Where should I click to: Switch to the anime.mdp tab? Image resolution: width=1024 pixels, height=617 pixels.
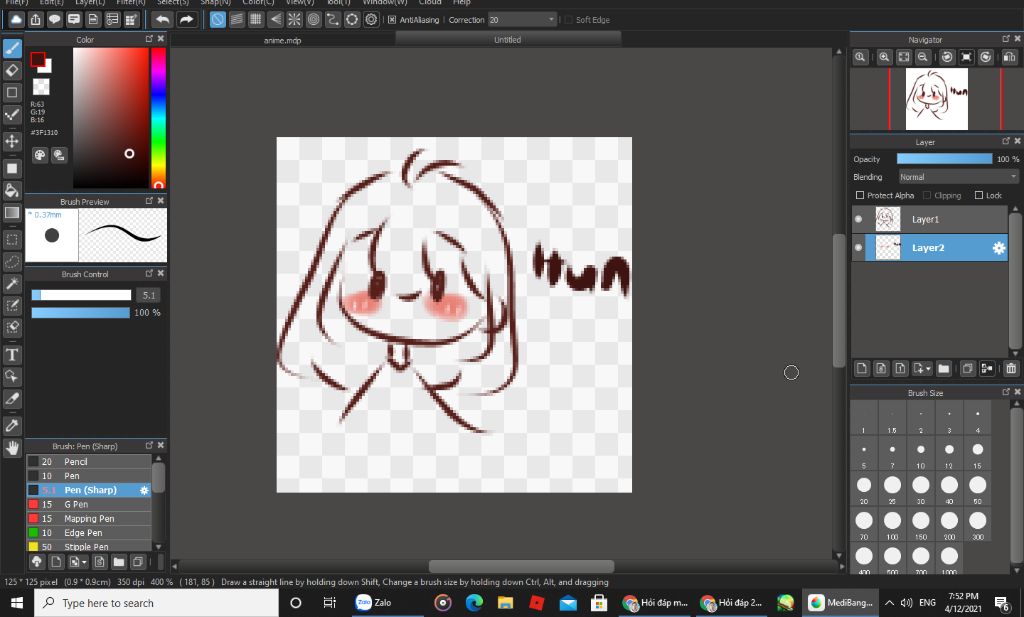[x=282, y=40]
